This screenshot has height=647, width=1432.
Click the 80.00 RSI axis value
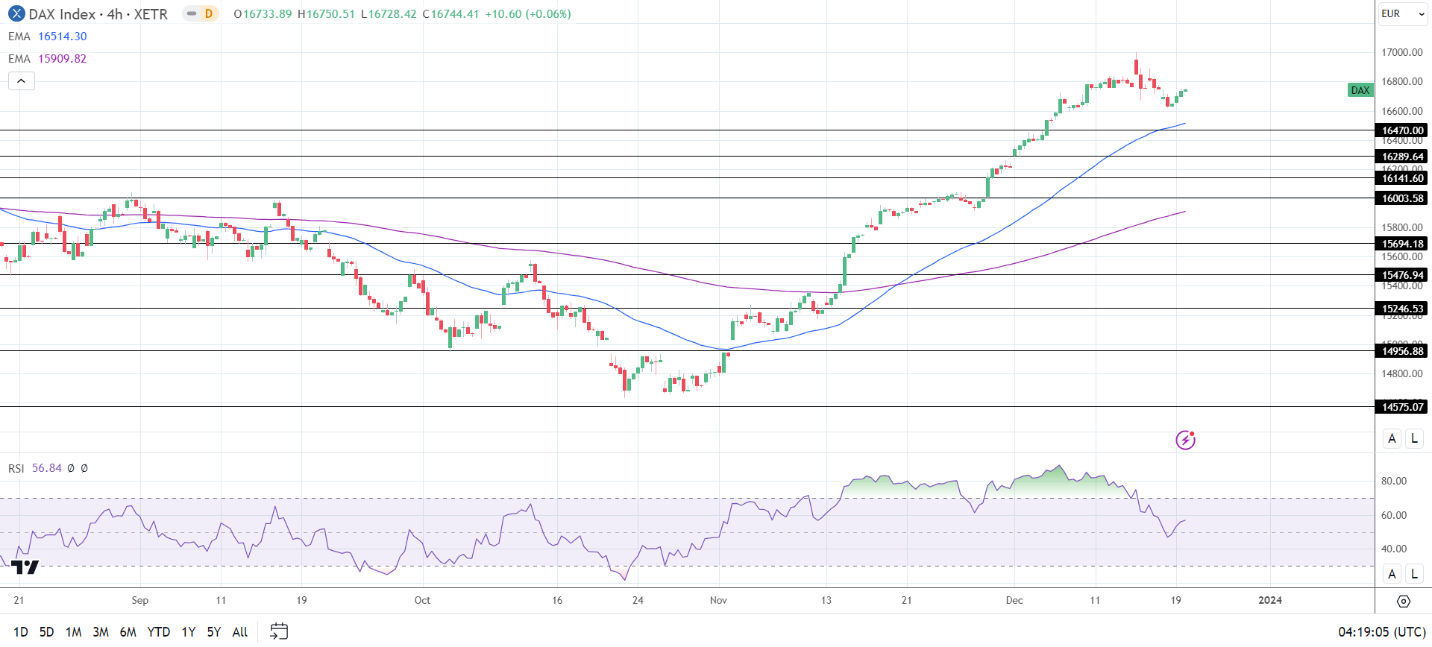point(1394,481)
